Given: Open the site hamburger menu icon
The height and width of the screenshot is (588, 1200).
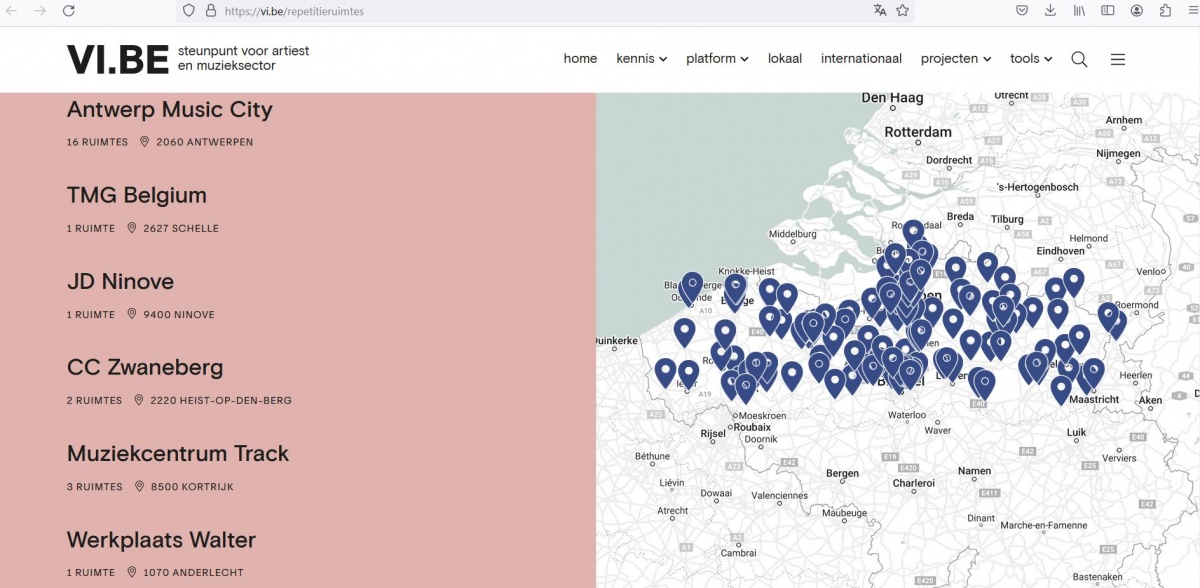Looking at the screenshot, I should click(1118, 59).
